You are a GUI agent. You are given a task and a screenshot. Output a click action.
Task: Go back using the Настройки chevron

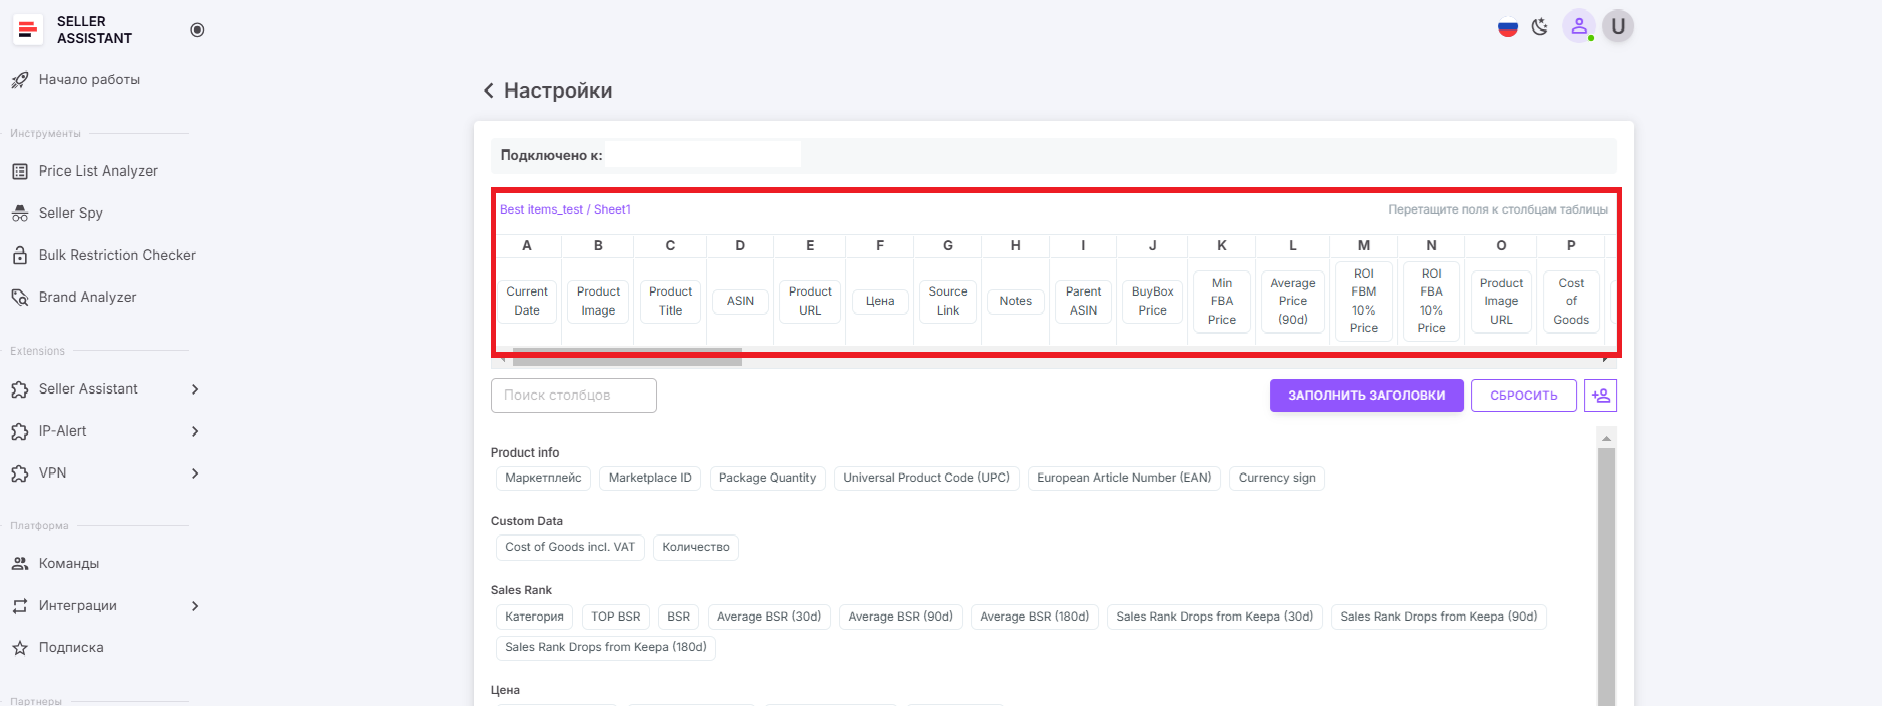click(x=489, y=91)
